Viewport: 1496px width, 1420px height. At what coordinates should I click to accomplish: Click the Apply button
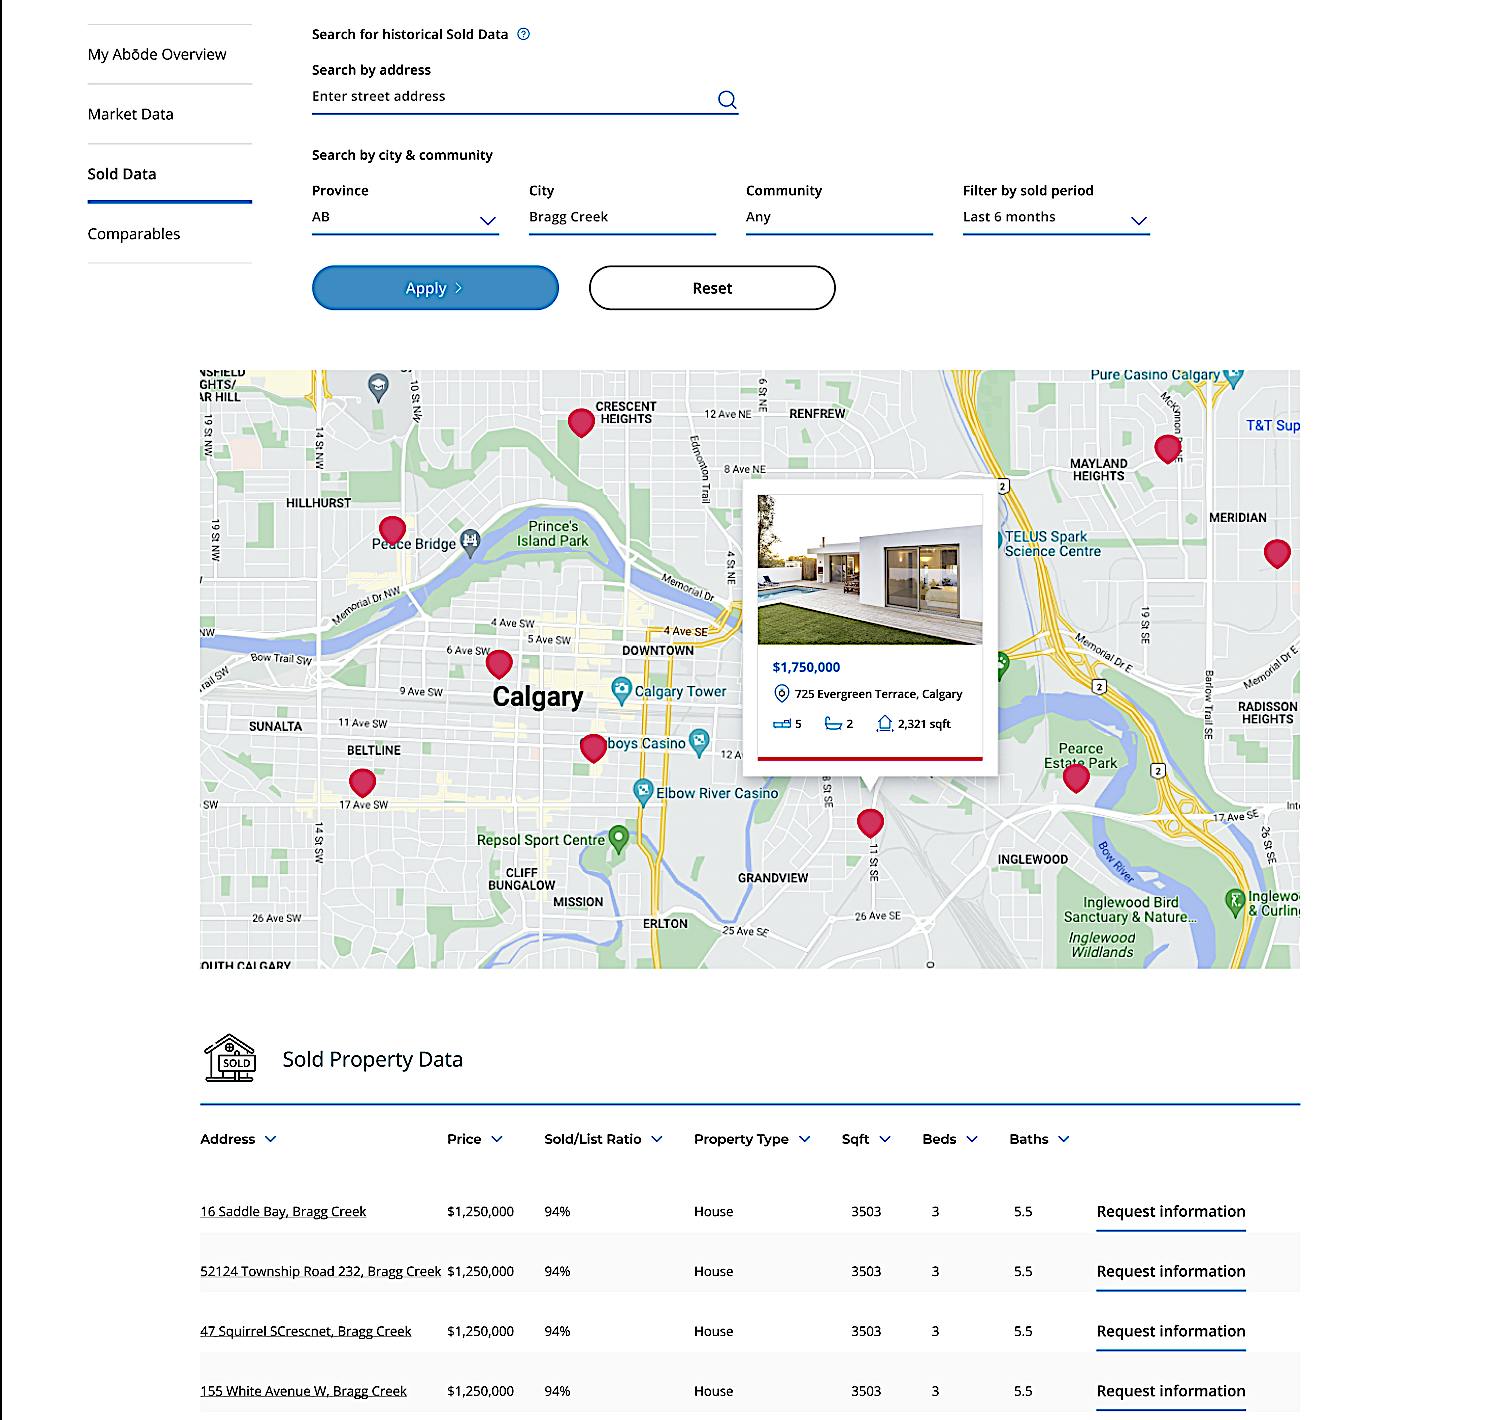click(x=435, y=288)
